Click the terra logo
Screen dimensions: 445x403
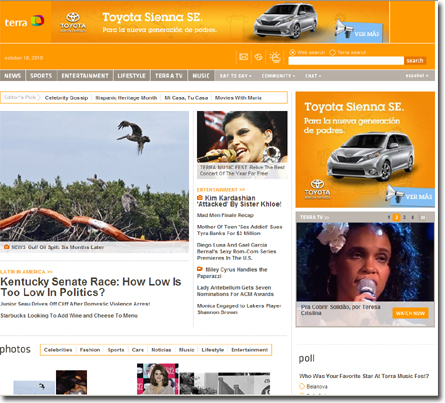pyautogui.click(x=24, y=22)
